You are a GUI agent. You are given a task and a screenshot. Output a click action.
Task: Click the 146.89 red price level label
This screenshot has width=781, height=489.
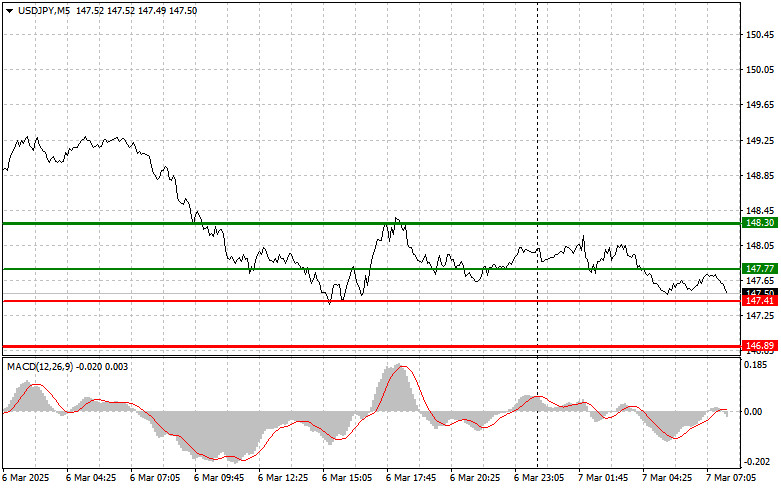click(x=760, y=346)
